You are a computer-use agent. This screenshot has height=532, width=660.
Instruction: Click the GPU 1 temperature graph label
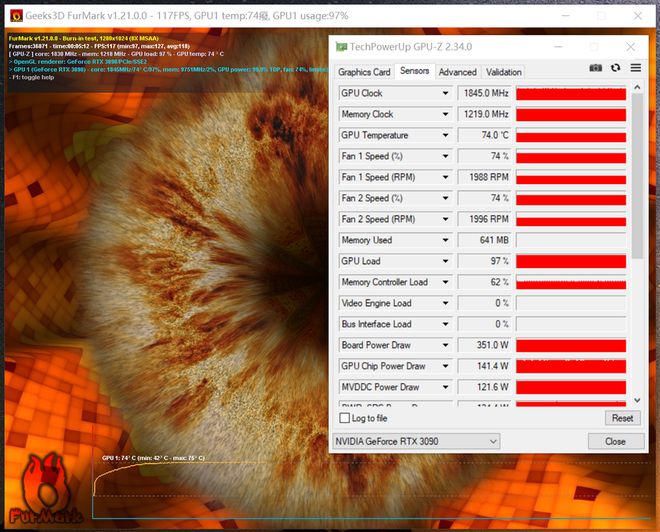click(x=153, y=458)
